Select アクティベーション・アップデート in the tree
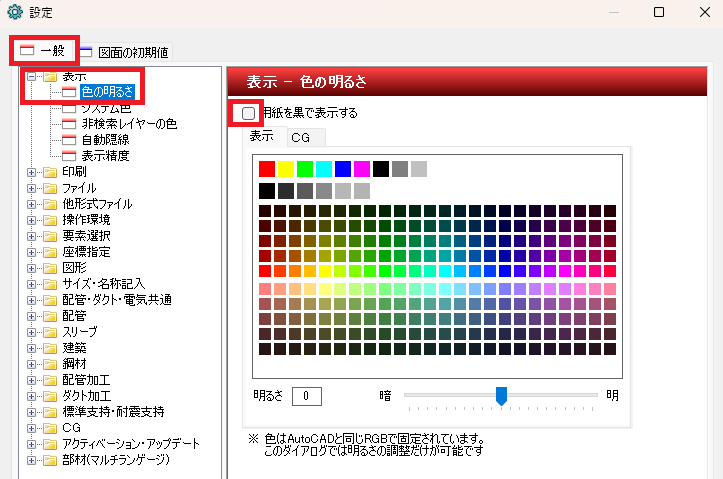This screenshot has width=723, height=479. coord(131,443)
